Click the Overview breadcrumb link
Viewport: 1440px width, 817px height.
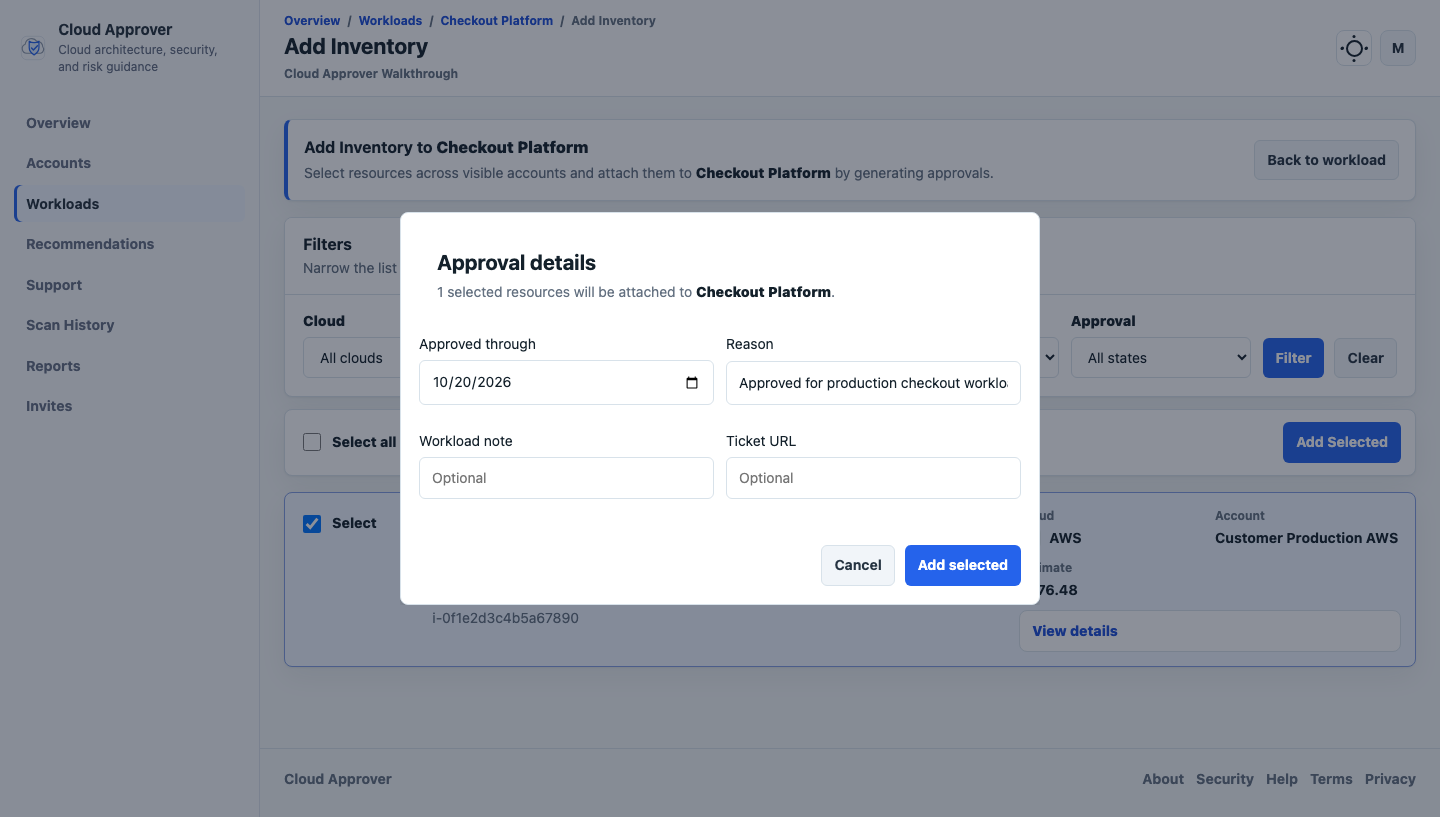coord(312,20)
